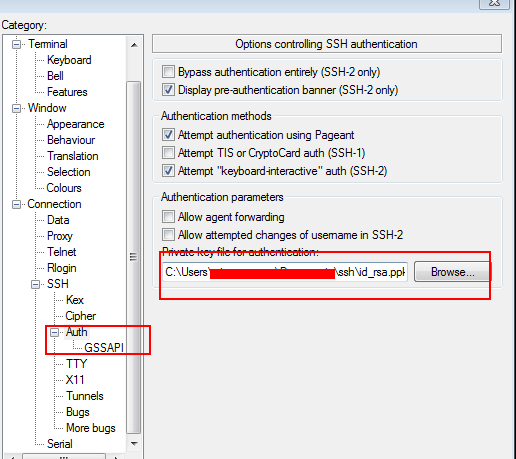This screenshot has width=516, height=459.
Task: Check Attempt TIS or CryptoCard auth
Action: 168,153
